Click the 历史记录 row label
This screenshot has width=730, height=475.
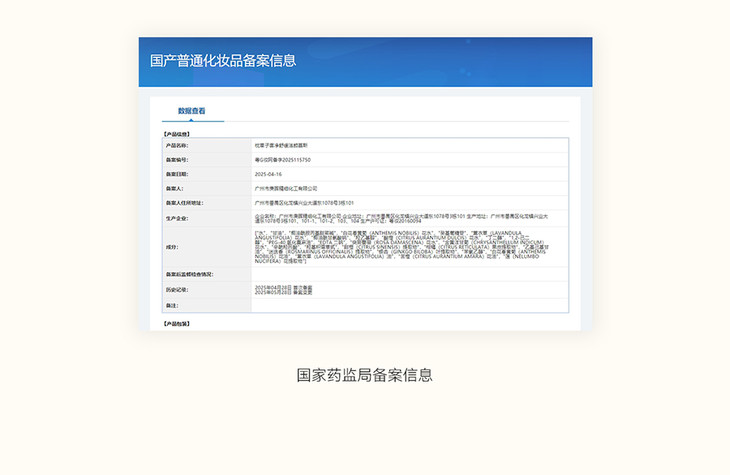(x=176, y=290)
